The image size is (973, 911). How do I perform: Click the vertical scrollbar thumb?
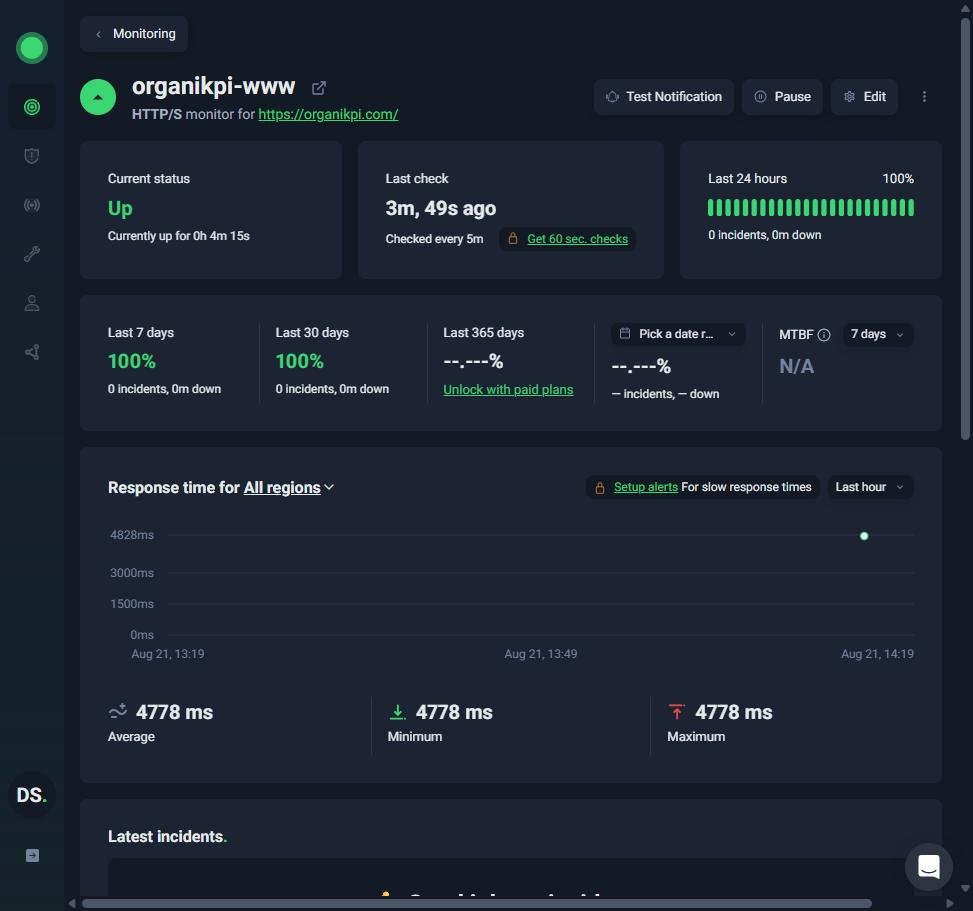[x=965, y=230]
